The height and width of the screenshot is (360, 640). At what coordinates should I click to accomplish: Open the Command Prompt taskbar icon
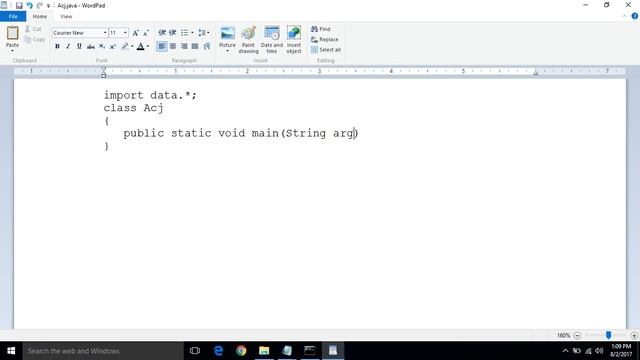click(310, 351)
